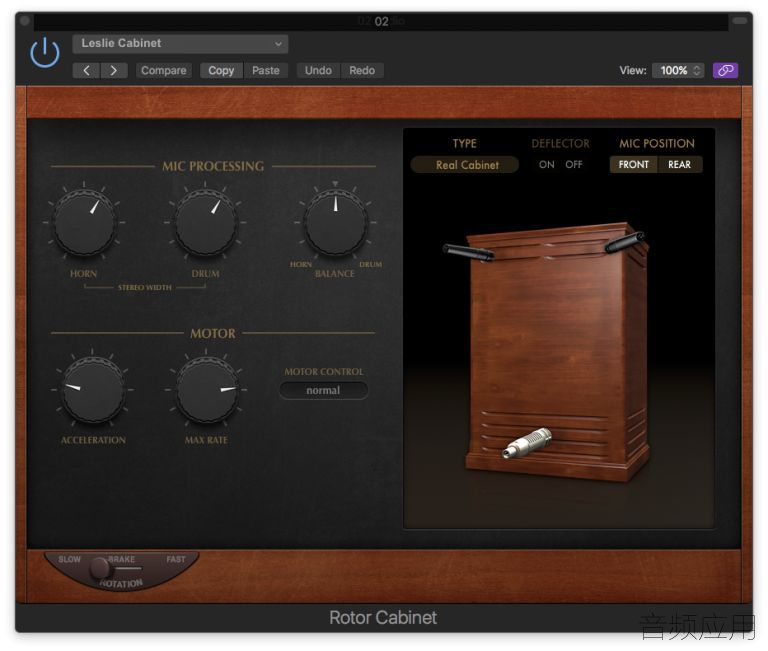Click the Rotation lever handle

[x=101, y=569]
